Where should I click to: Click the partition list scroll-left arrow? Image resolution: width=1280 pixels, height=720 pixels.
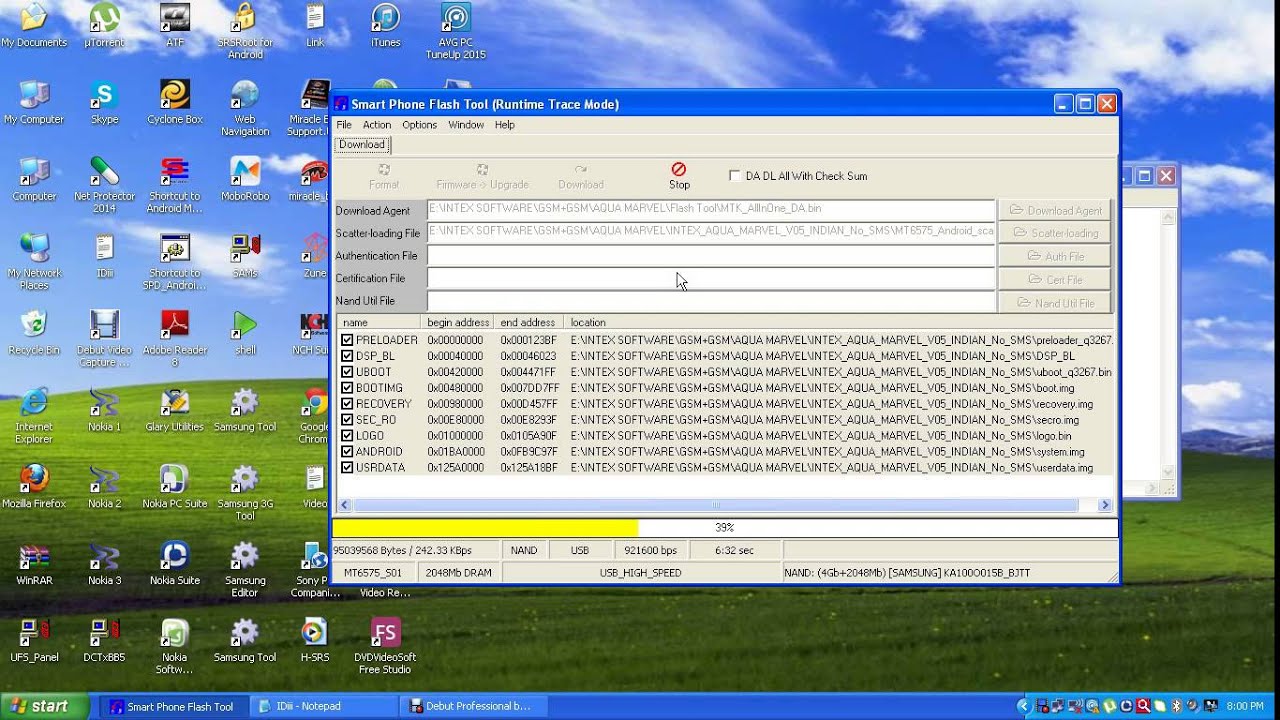(x=344, y=505)
